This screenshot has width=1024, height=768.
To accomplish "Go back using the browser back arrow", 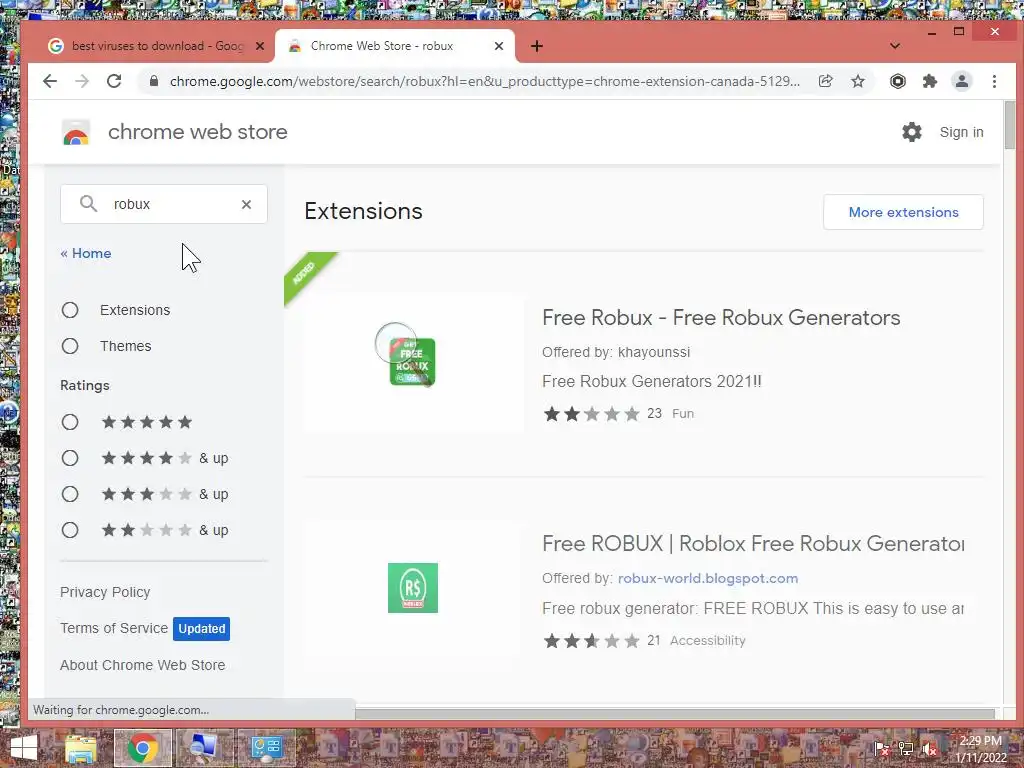I will coord(50,81).
